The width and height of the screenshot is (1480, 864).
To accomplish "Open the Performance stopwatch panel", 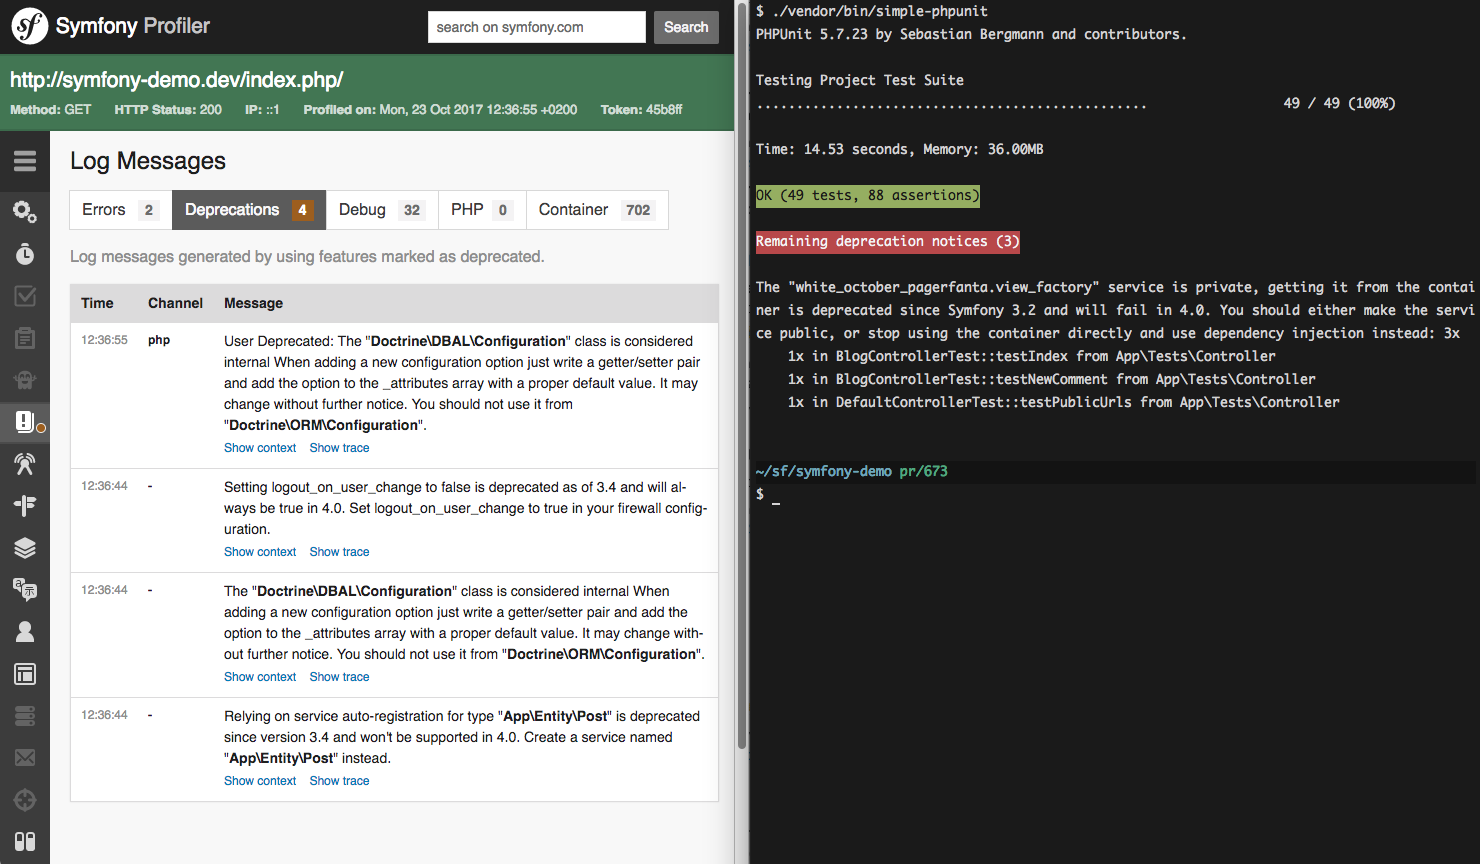I will coord(25,254).
